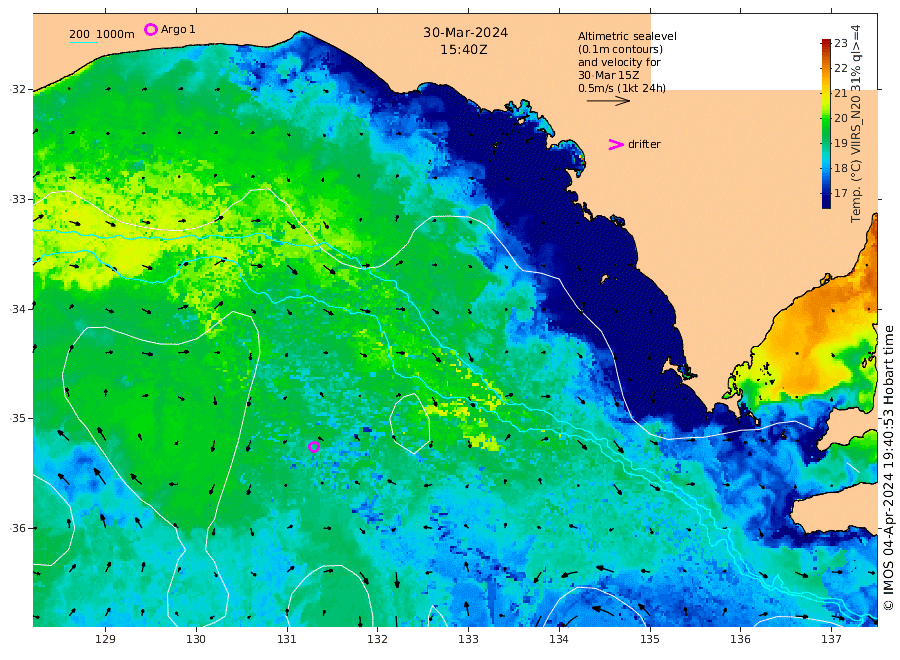
Task: Click the colorbar tick label 23
Action: 841,43
